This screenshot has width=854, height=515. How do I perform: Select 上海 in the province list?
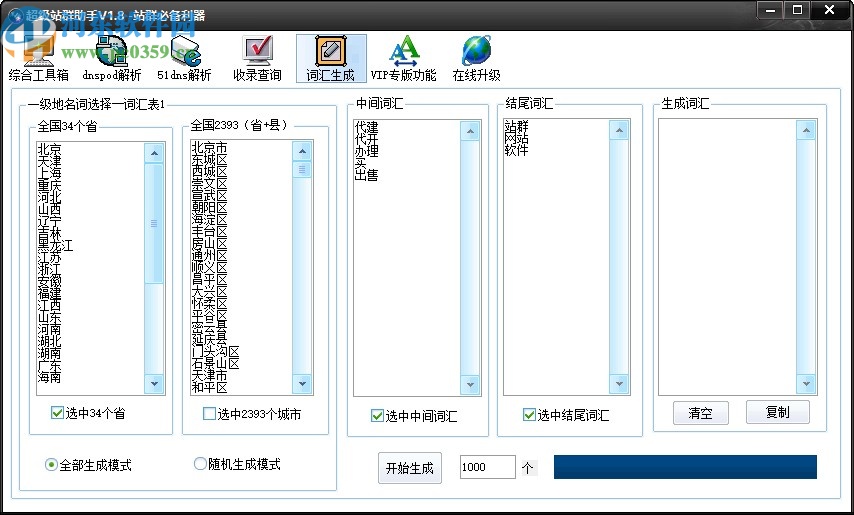click(49, 173)
